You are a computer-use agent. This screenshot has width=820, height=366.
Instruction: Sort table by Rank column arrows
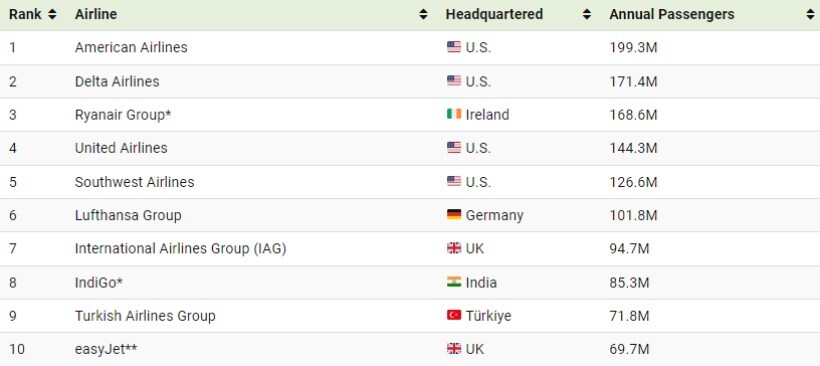pyautogui.click(x=52, y=15)
